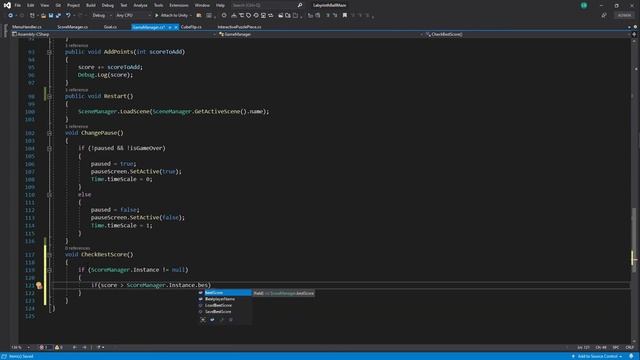Click the ADMIN badge button

click(x=624, y=16)
